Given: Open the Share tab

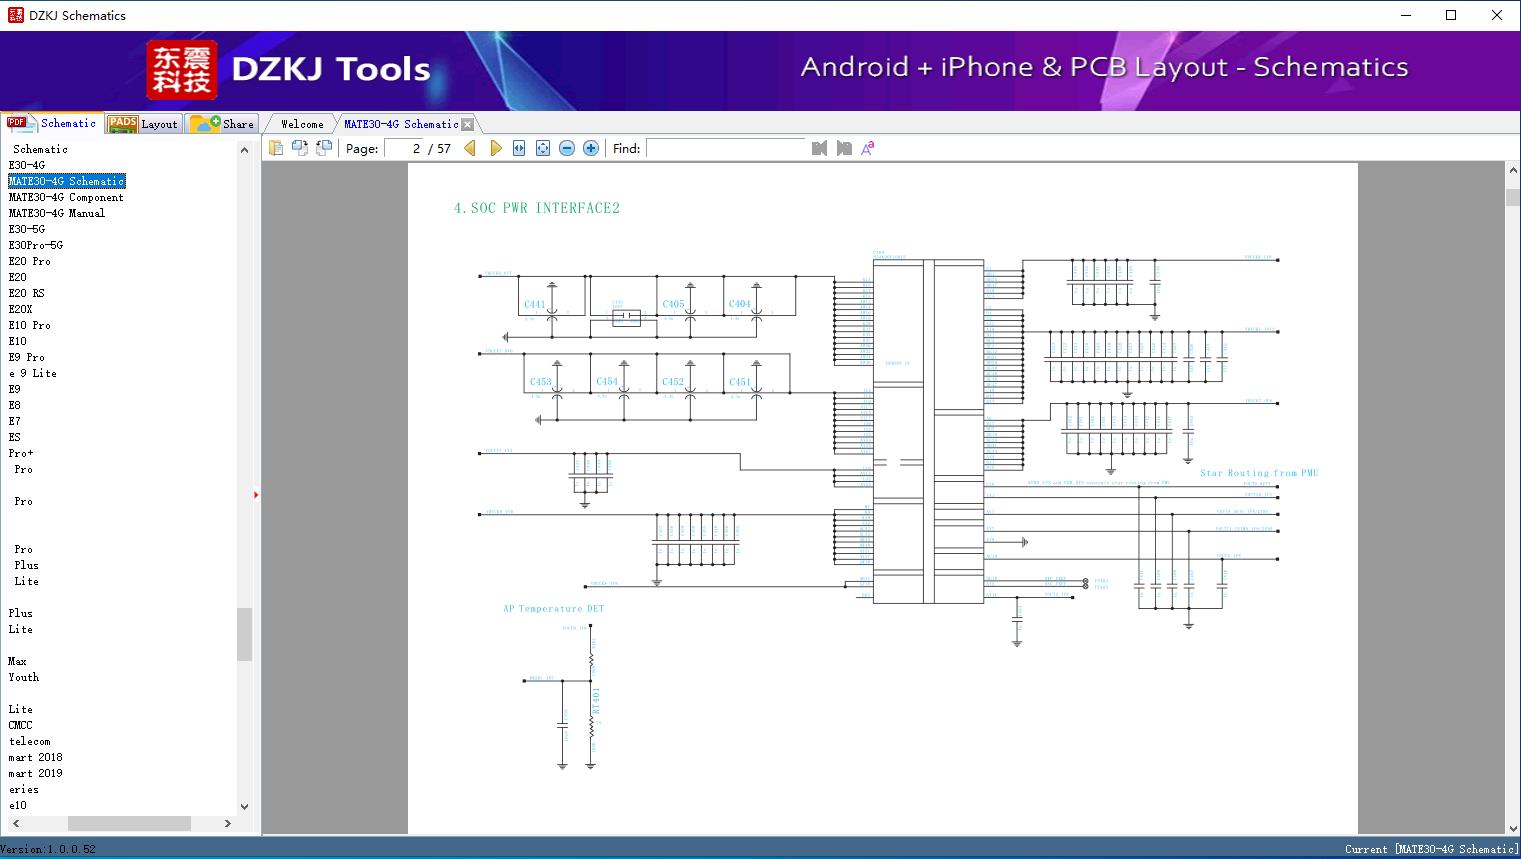Looking at the screenshot, I should 222,124.
